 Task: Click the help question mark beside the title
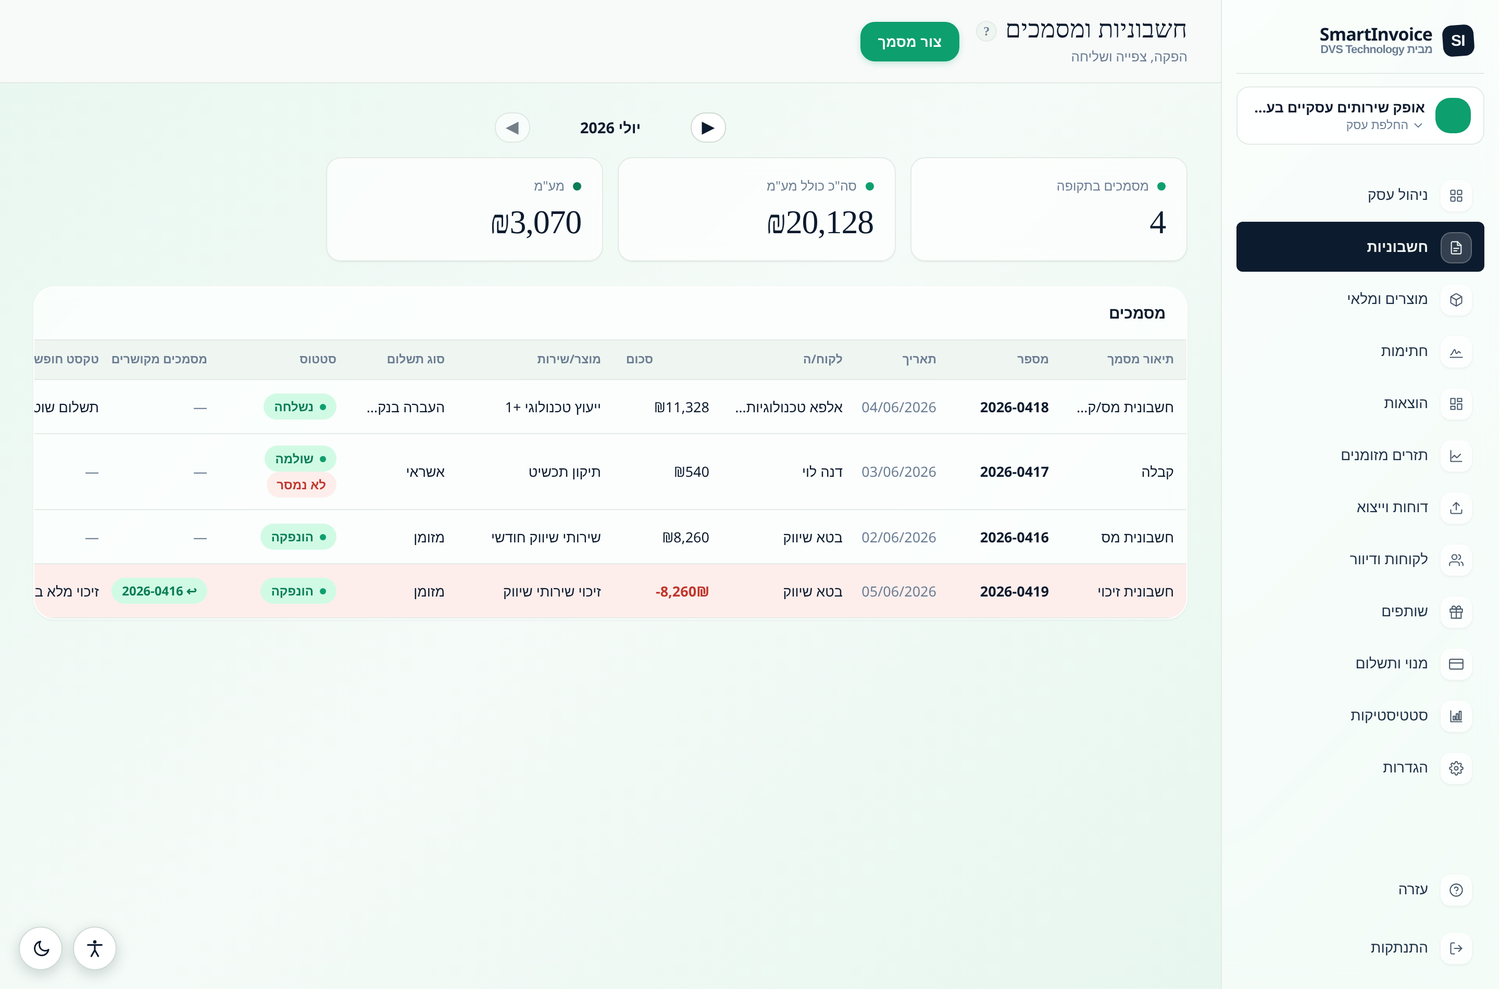tap(986, 31)
